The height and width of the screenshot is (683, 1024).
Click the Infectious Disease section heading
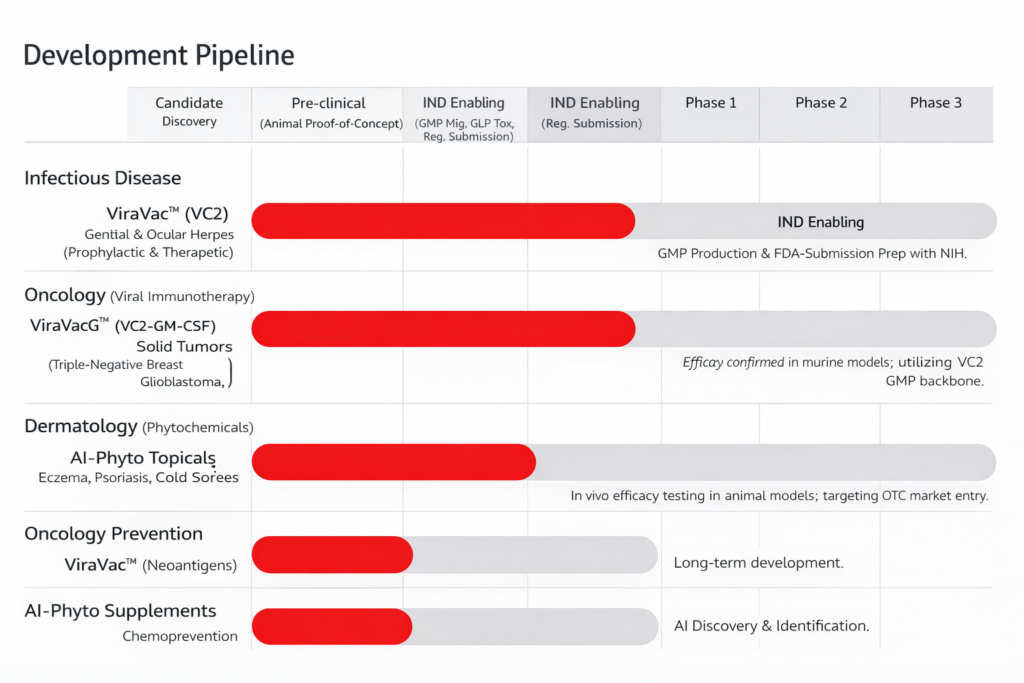point(103,178)
